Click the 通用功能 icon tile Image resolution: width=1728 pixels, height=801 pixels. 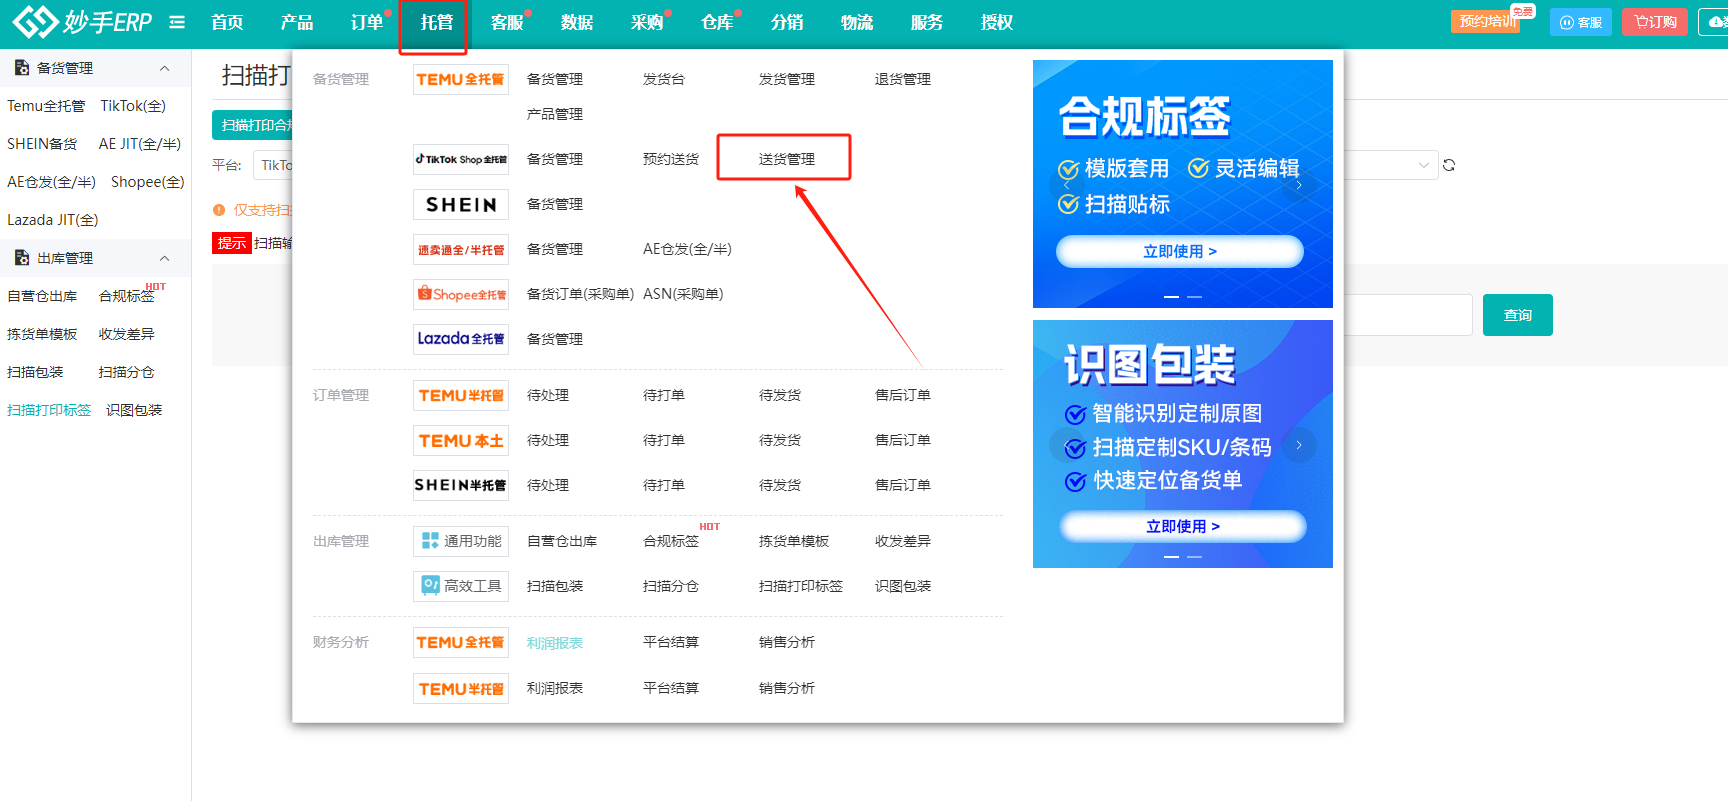(461, 541)
